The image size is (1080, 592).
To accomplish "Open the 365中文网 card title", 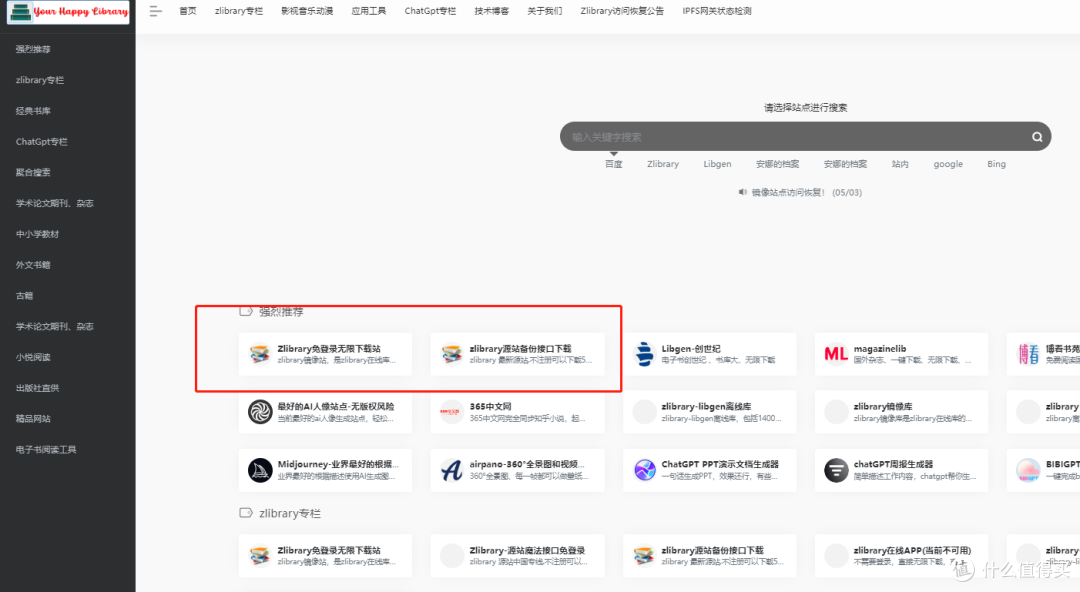I will (490, 407).
